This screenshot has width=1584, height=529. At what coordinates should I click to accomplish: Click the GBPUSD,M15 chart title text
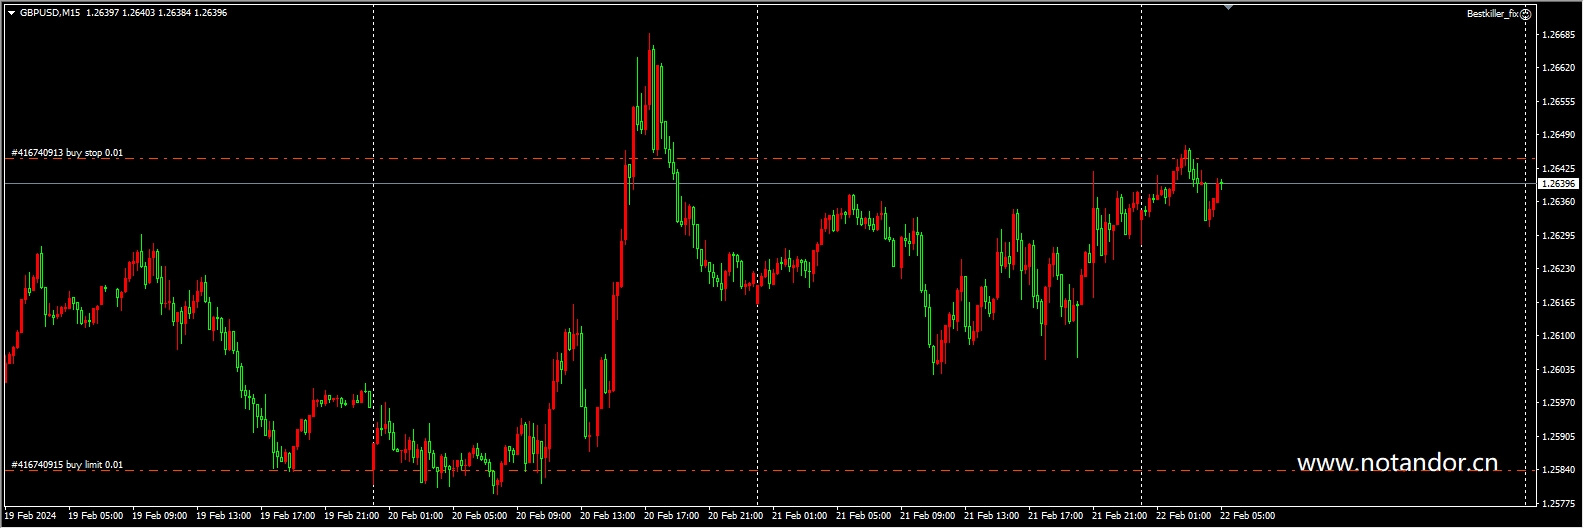point(51,13)
